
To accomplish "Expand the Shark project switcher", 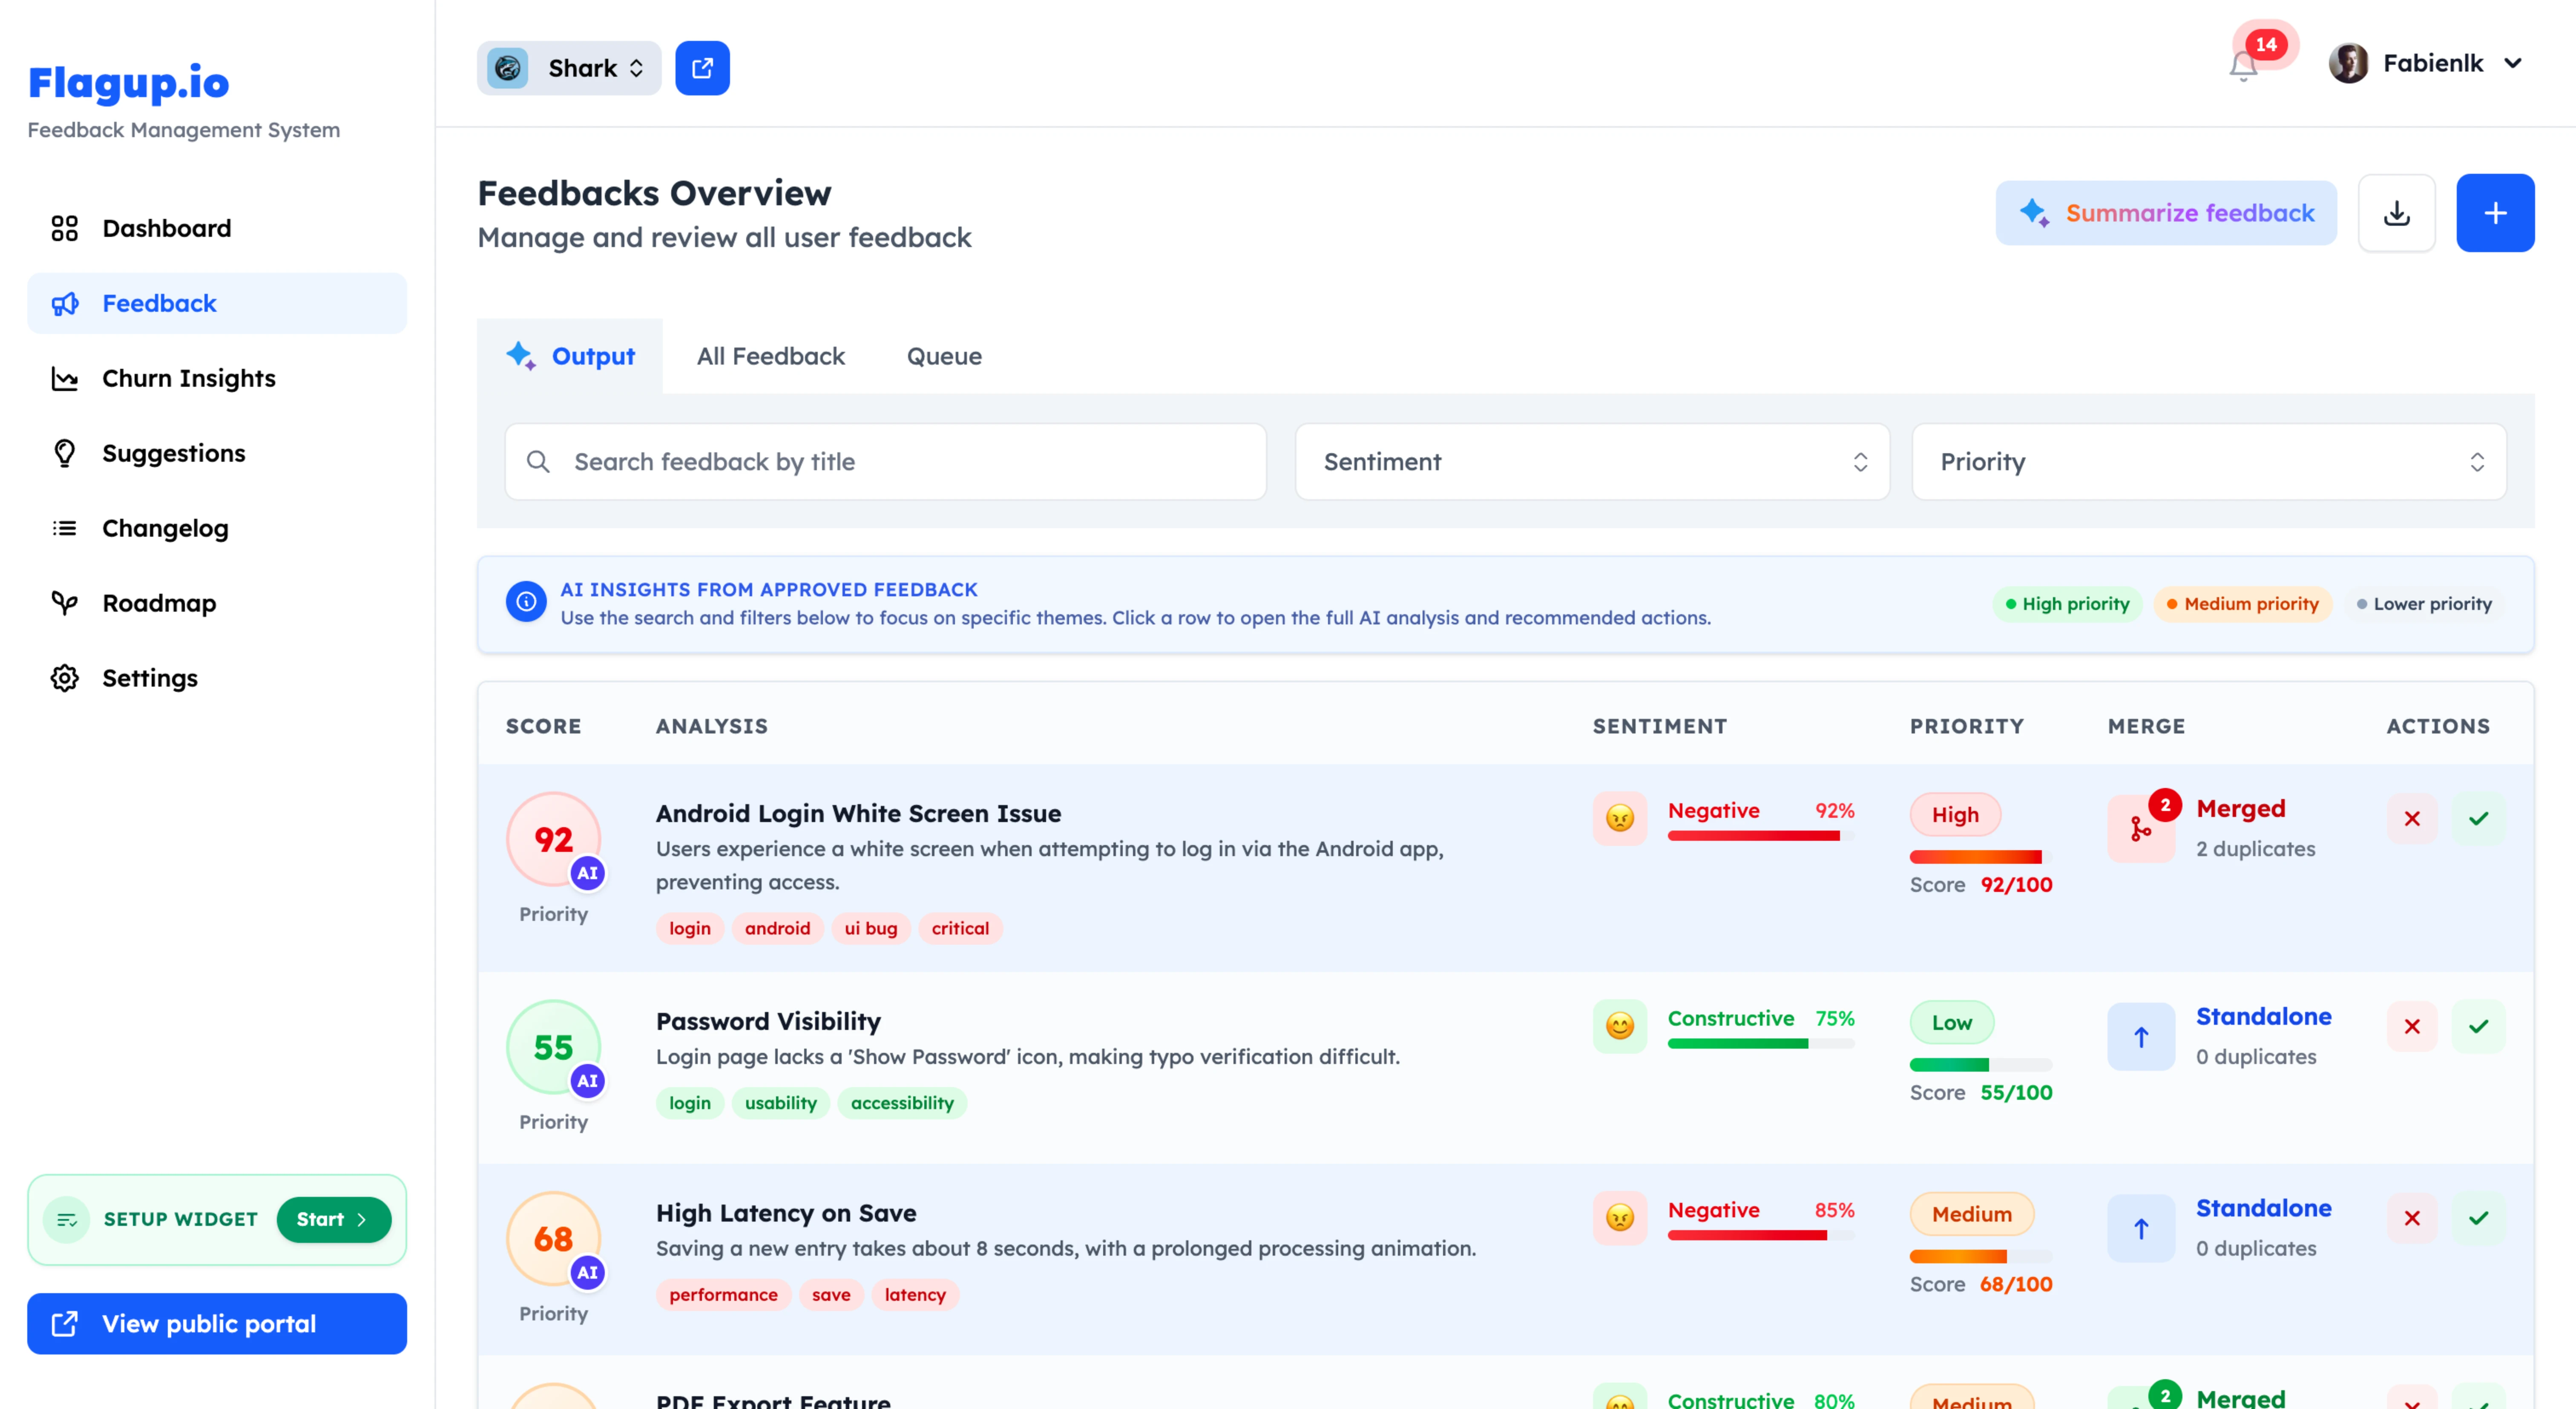I will (569, 68).
